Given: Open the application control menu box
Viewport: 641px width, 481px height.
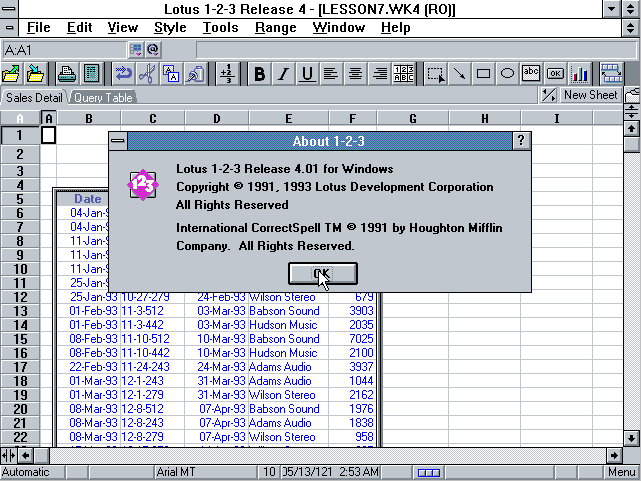Looking at the screenshot, I should 9,9.
